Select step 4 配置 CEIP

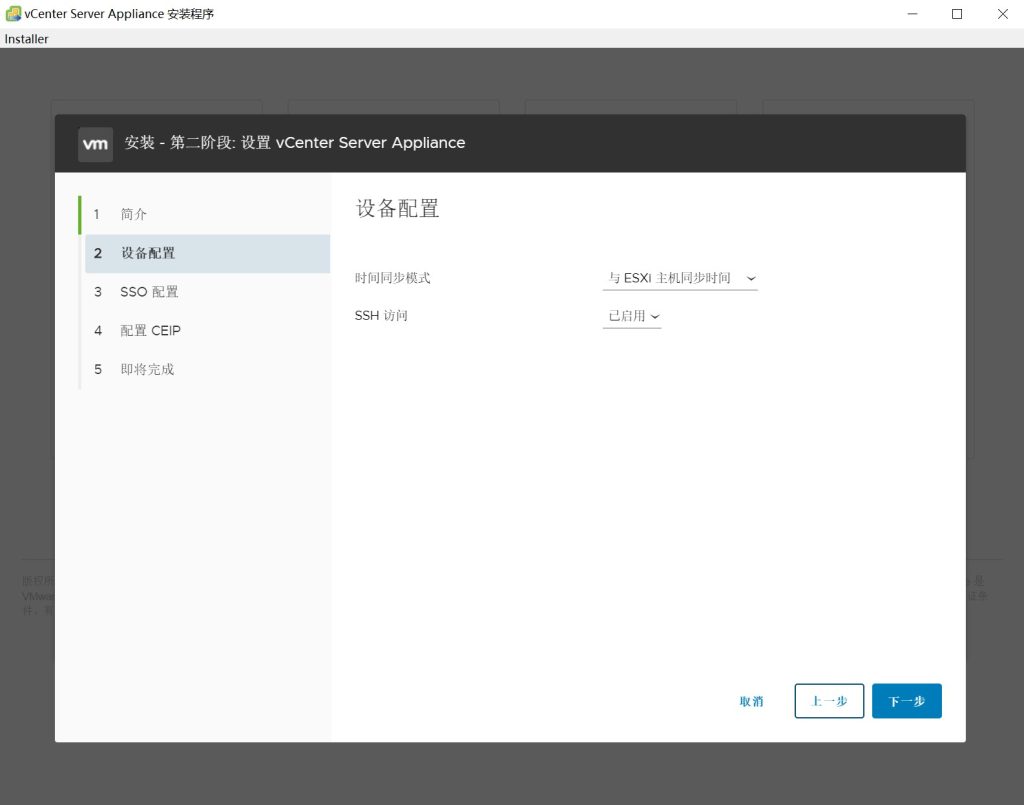click(207, 330)
